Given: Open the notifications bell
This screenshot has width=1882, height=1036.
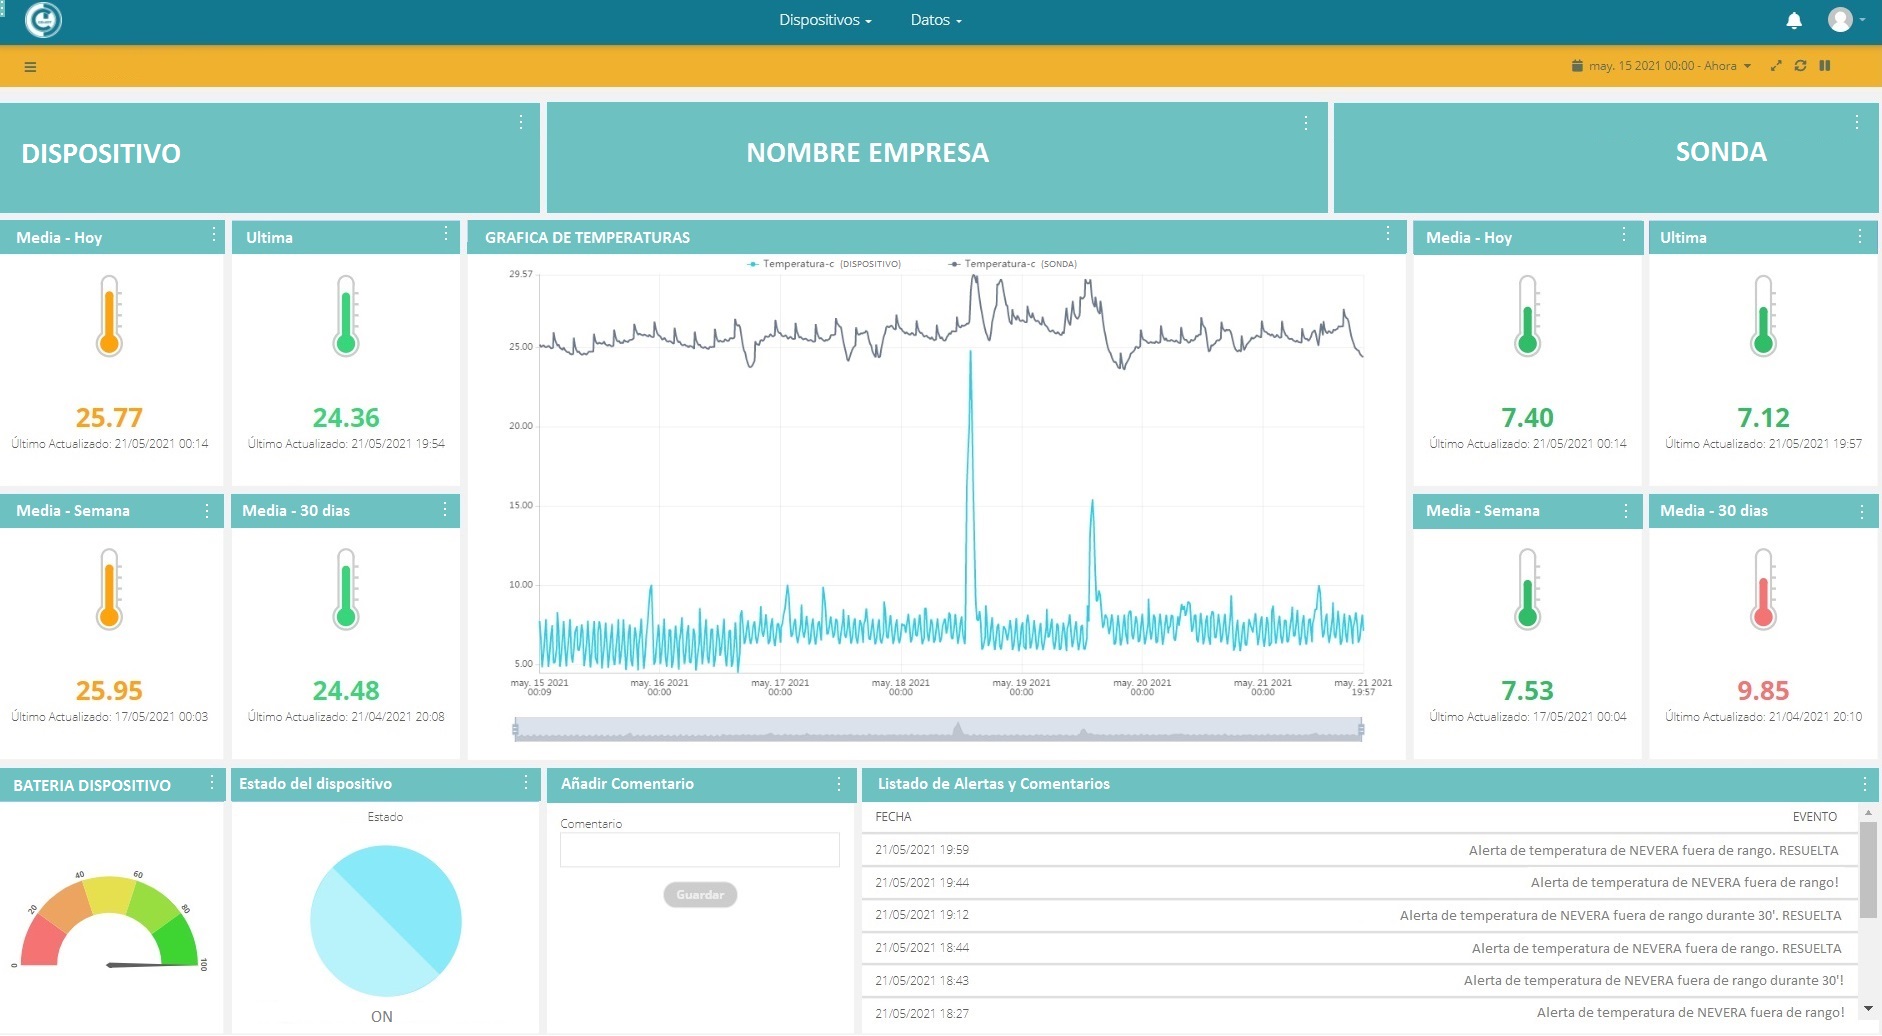Looking at the screenshot, I should click(1794, 20).
